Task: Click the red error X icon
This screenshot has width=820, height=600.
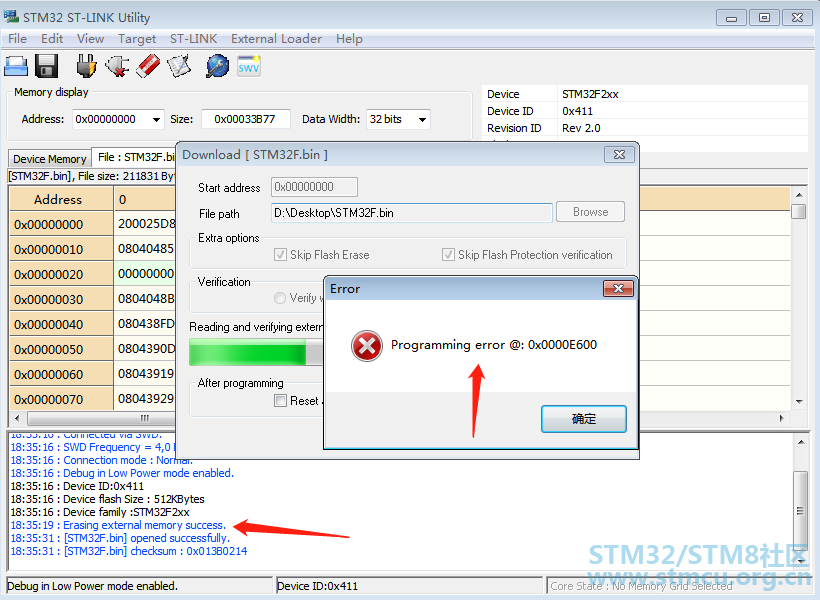Action: coord(367,346)
